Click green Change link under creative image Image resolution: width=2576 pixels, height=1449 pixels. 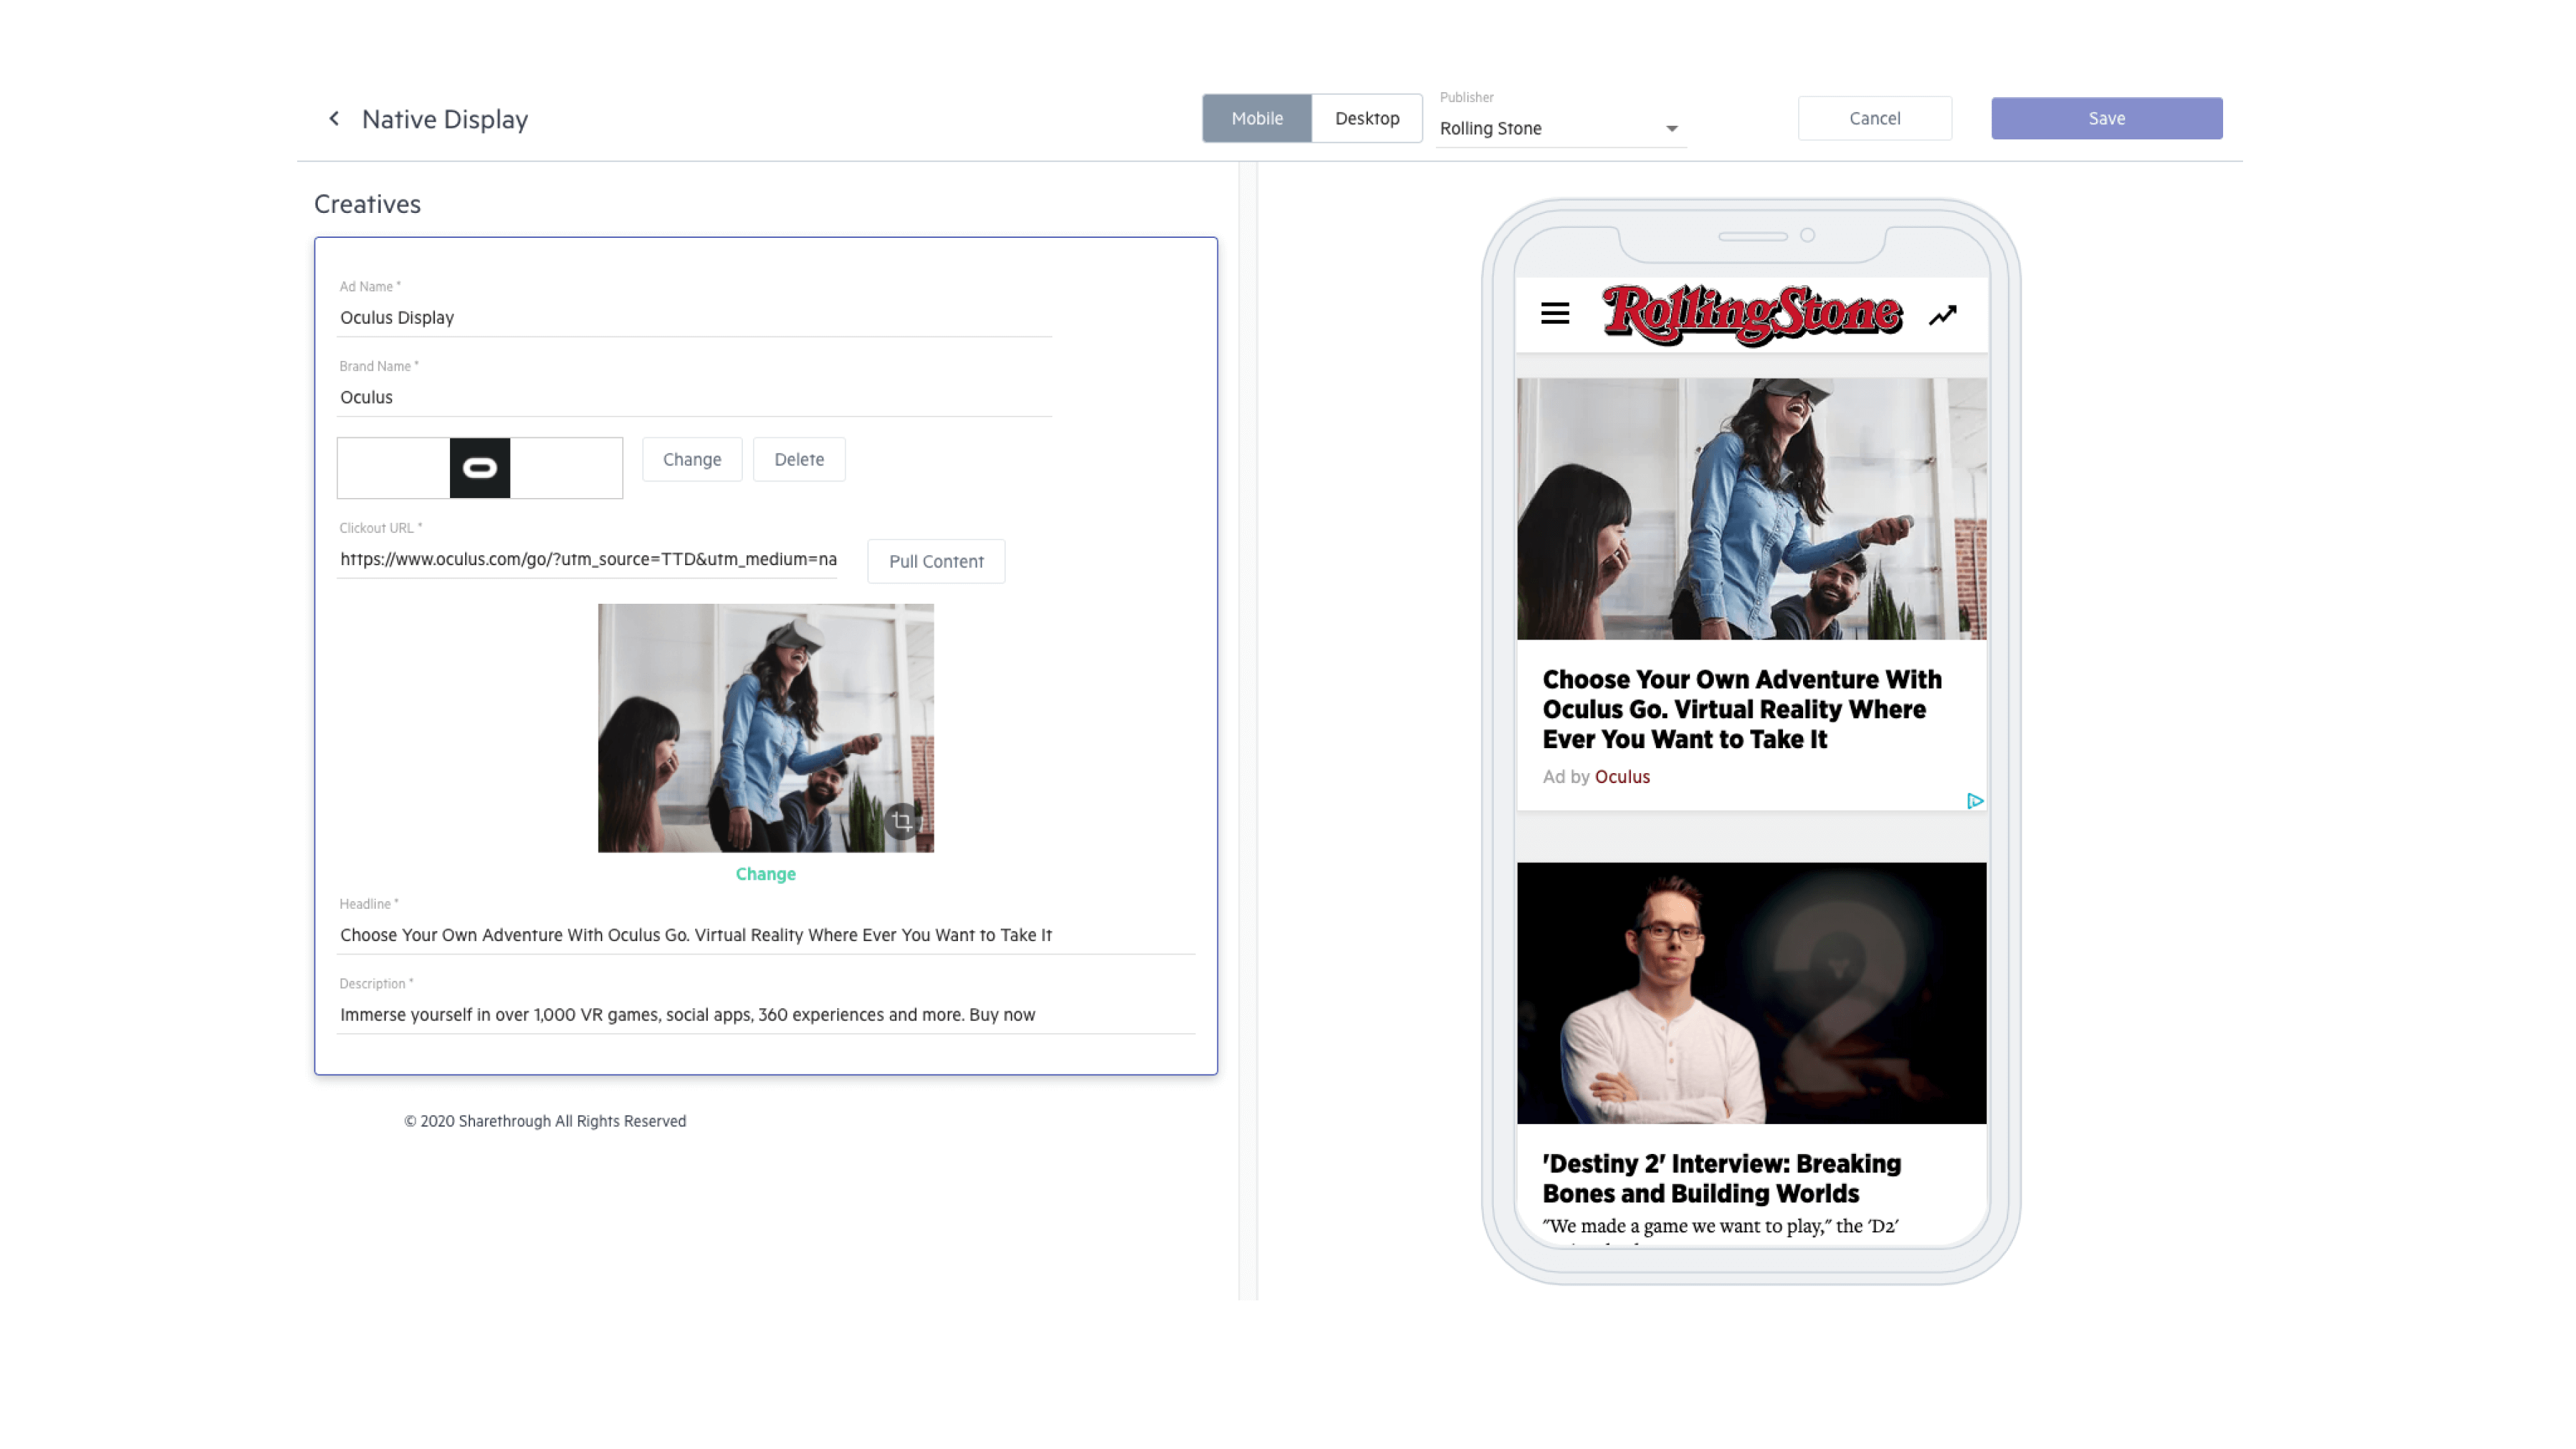coord(765,874)
